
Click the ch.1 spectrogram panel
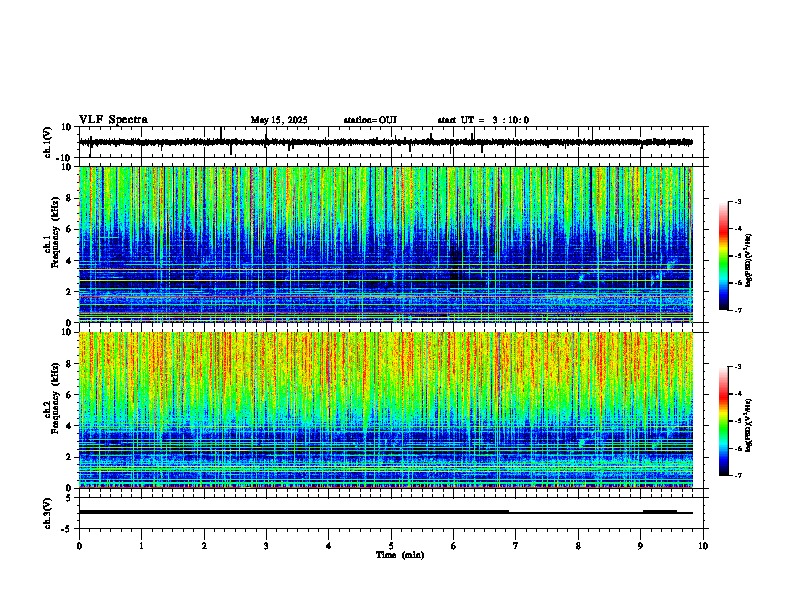click(386, 244)
